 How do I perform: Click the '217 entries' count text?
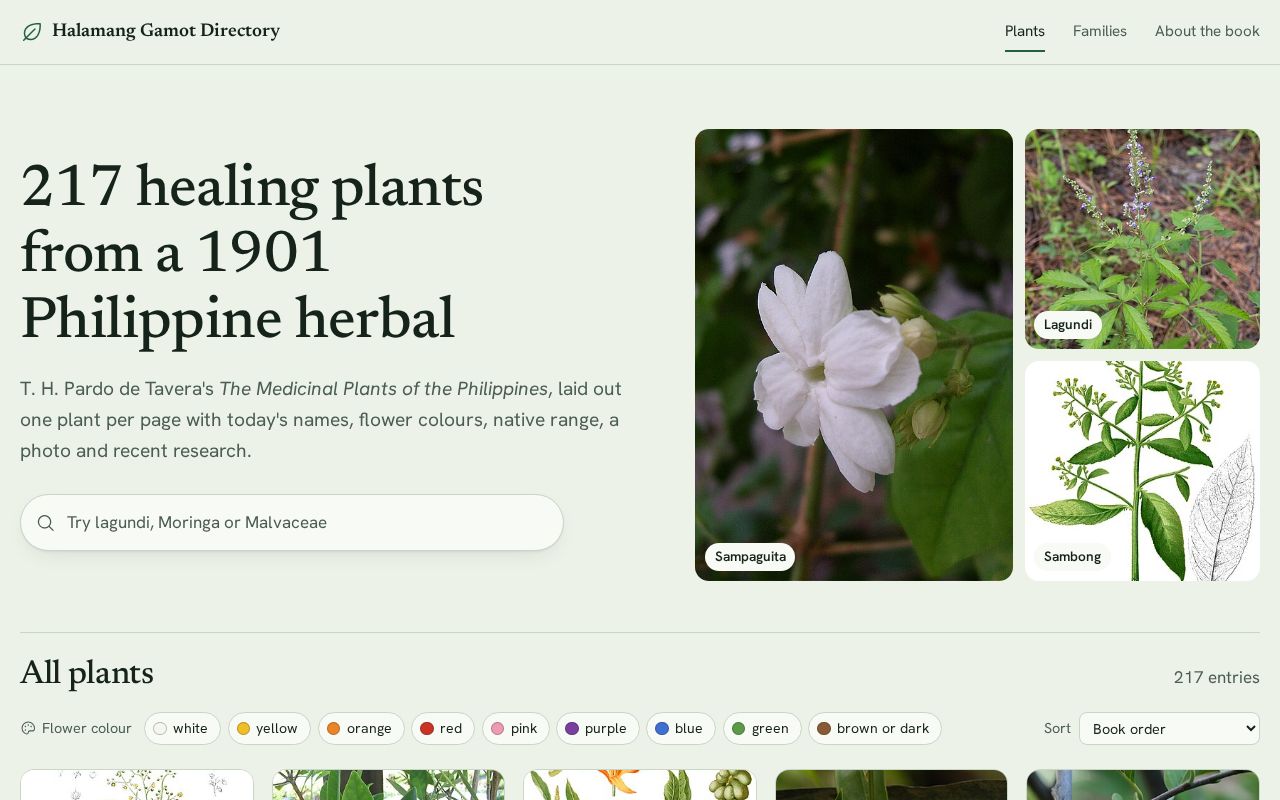[1216, 678]
